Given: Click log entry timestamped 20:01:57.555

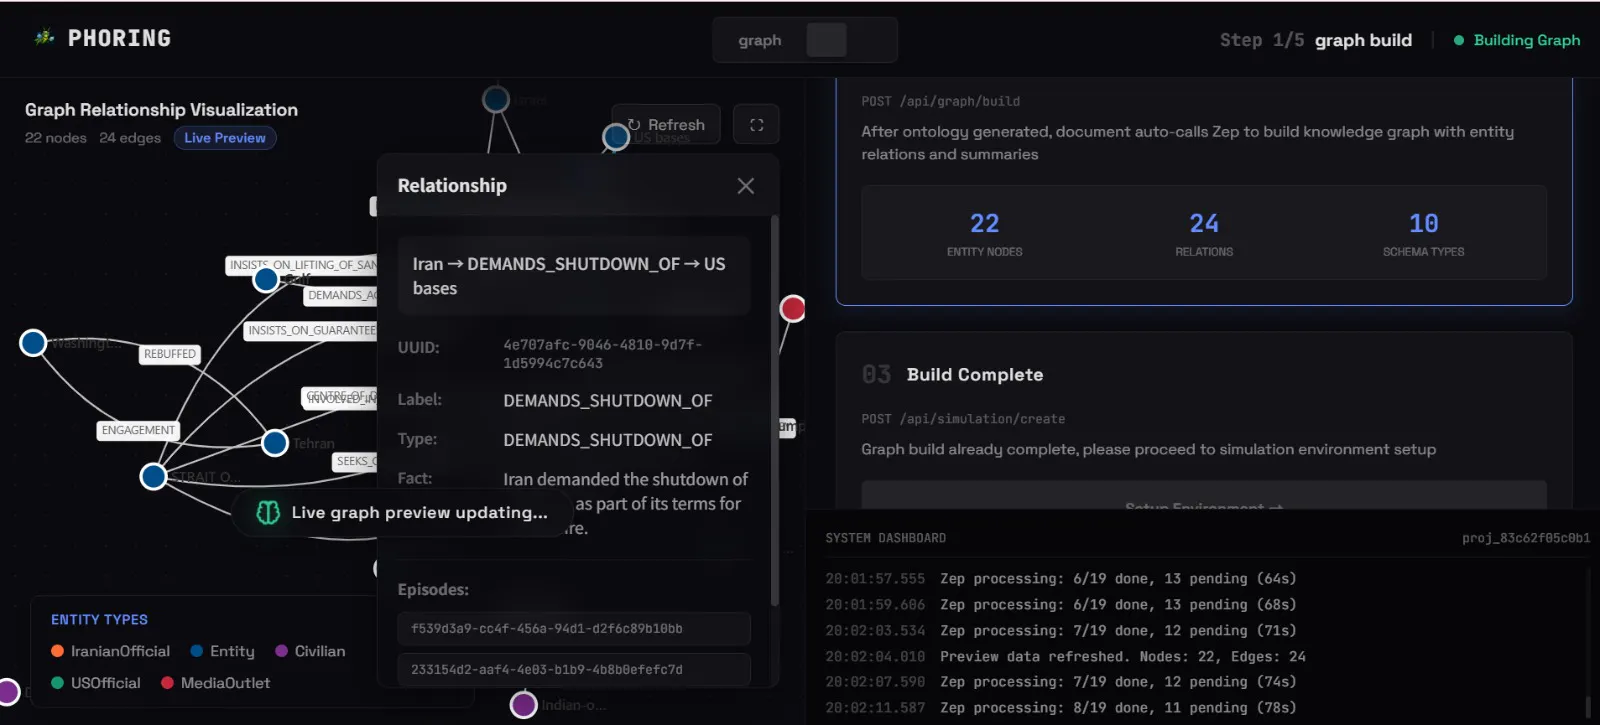Looking at the screenshot, I should point(875,579).
